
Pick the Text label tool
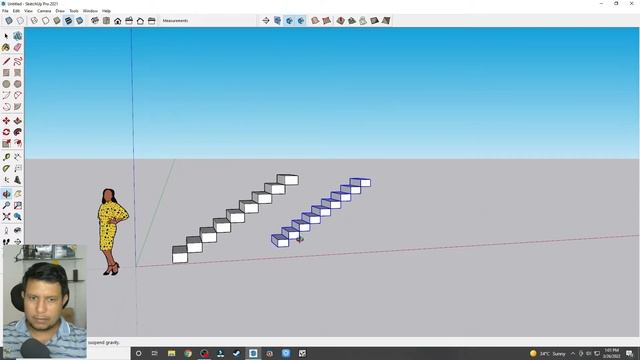18,169
